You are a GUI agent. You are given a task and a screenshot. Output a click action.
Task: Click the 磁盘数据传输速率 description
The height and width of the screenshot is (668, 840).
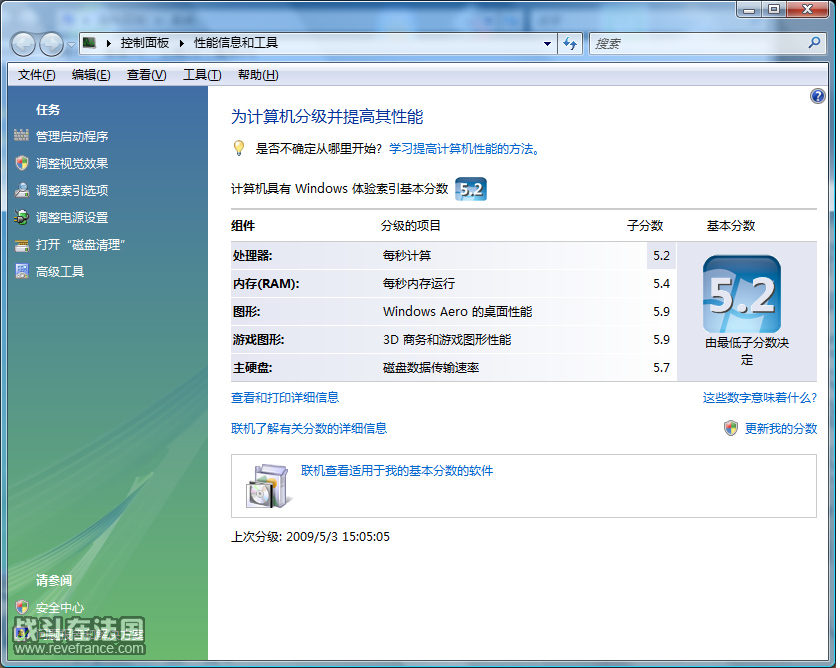point(431,368)
